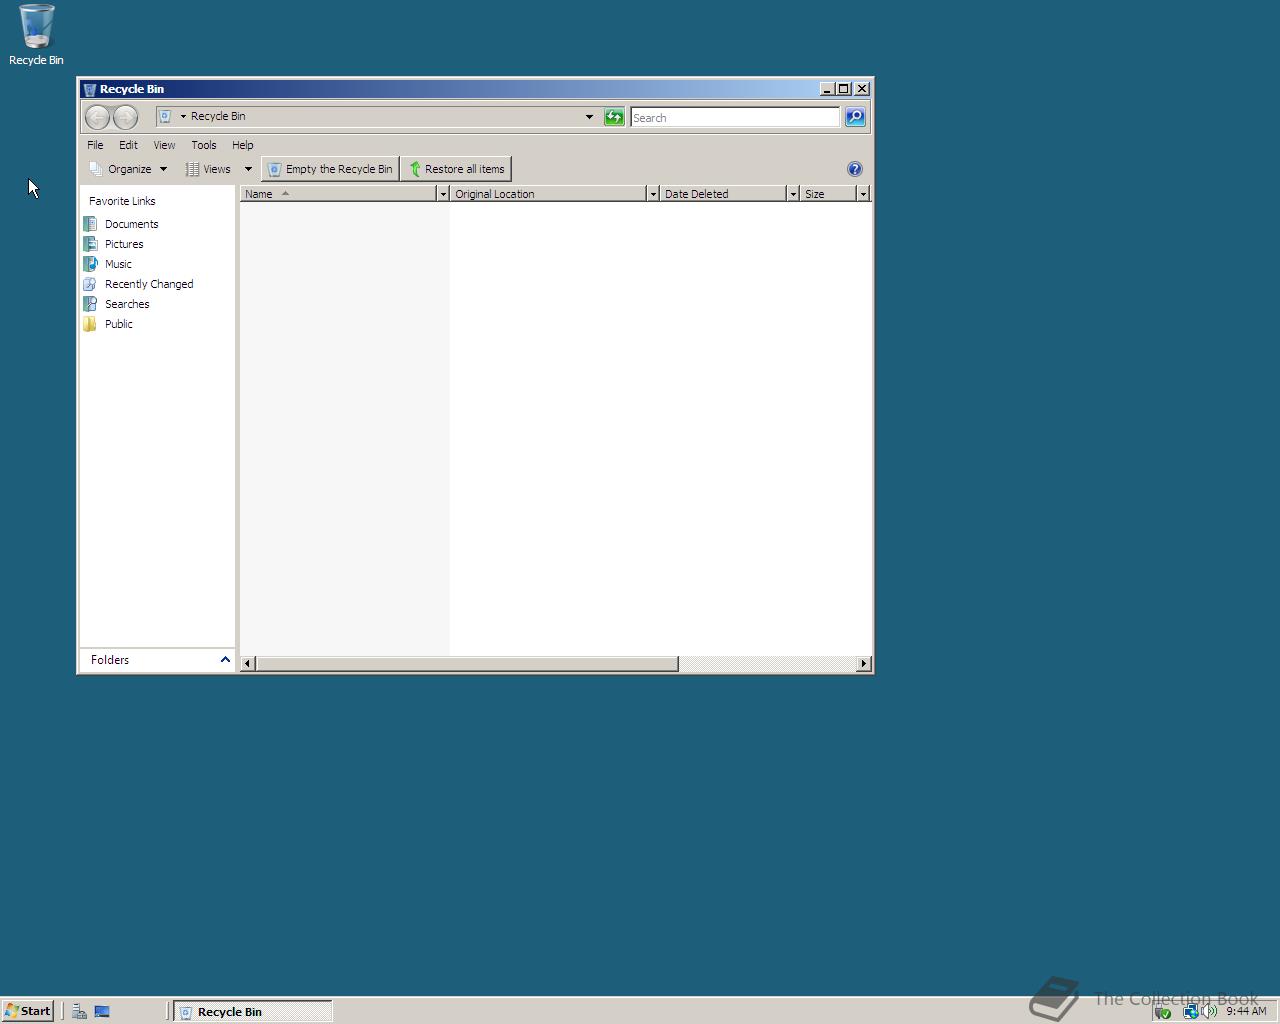
Task: Click the network tray icon
Action: coord(1190,1011)
